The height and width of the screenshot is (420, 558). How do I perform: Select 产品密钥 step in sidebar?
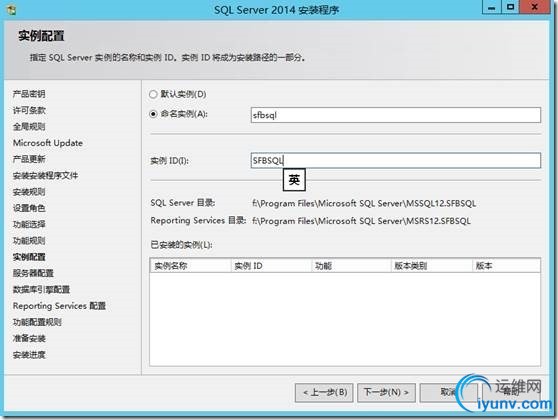tap(29, 94)
